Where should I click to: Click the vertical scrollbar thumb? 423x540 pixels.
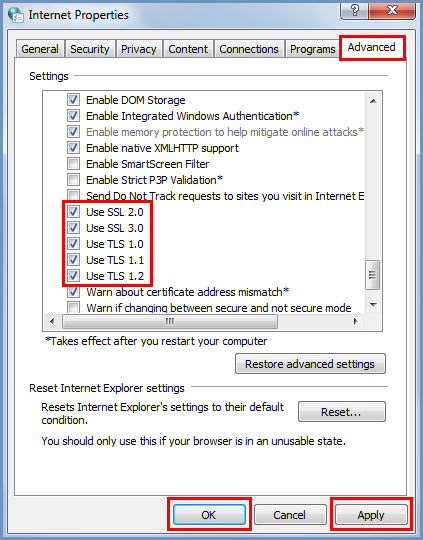pos(372,274)
